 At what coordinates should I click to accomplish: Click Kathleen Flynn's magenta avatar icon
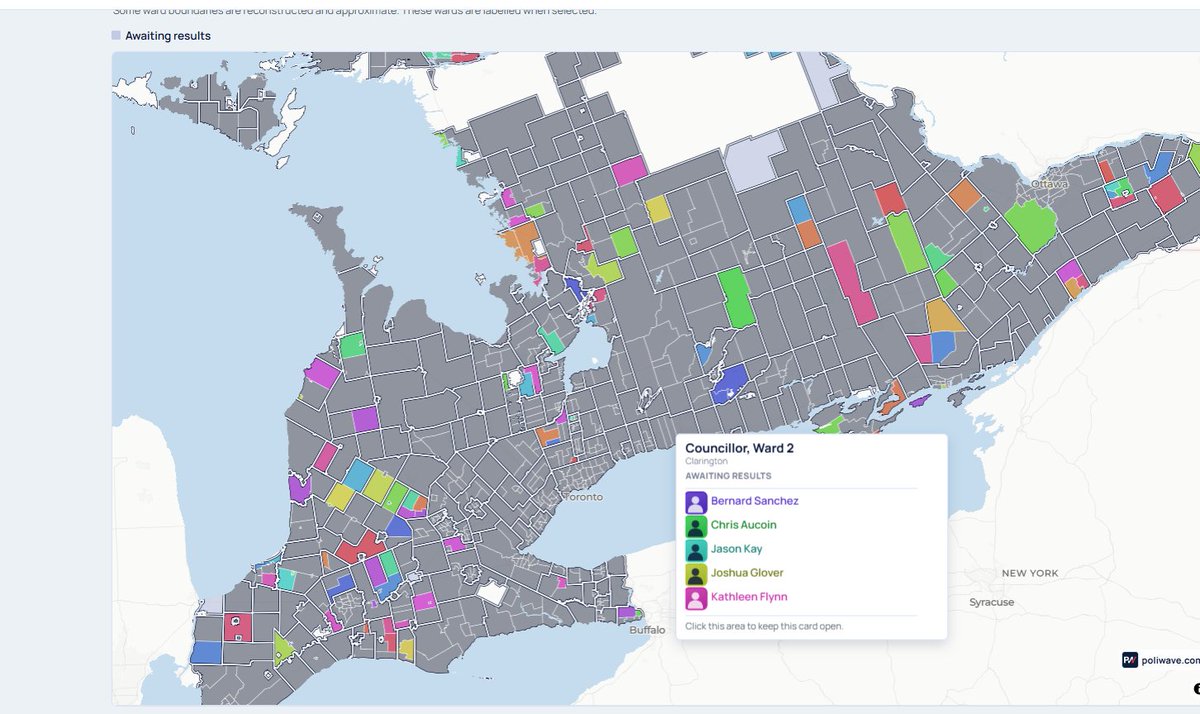696,598
